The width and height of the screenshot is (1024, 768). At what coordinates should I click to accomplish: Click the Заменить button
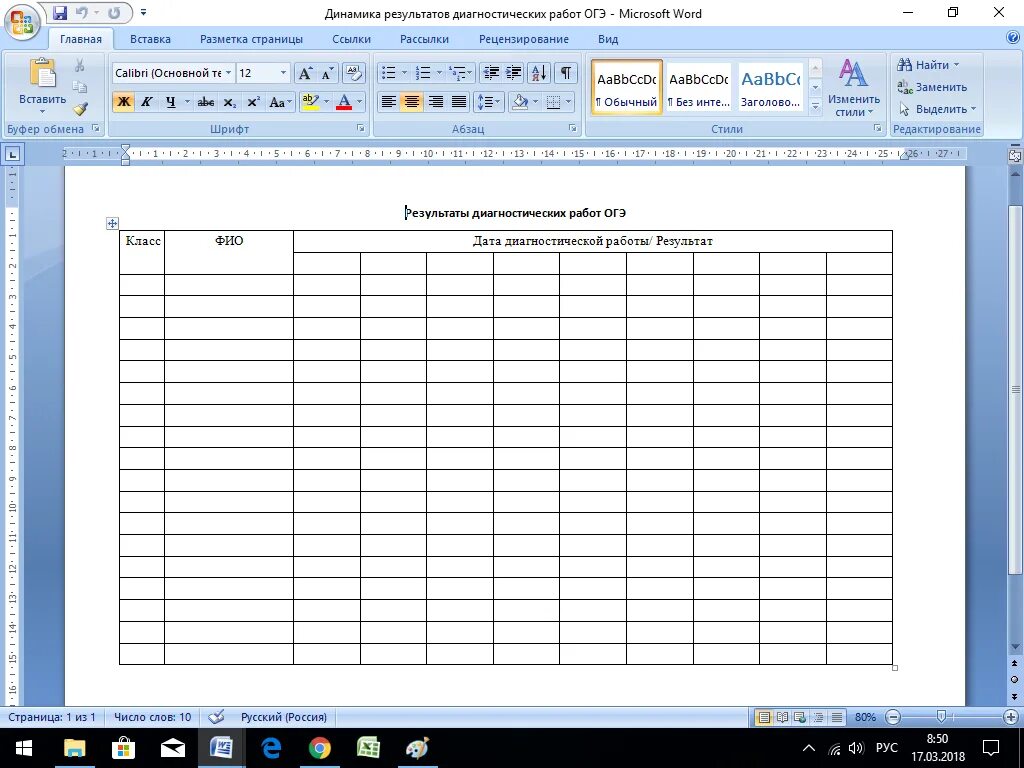pyautogui.click(x=933, y=87)
